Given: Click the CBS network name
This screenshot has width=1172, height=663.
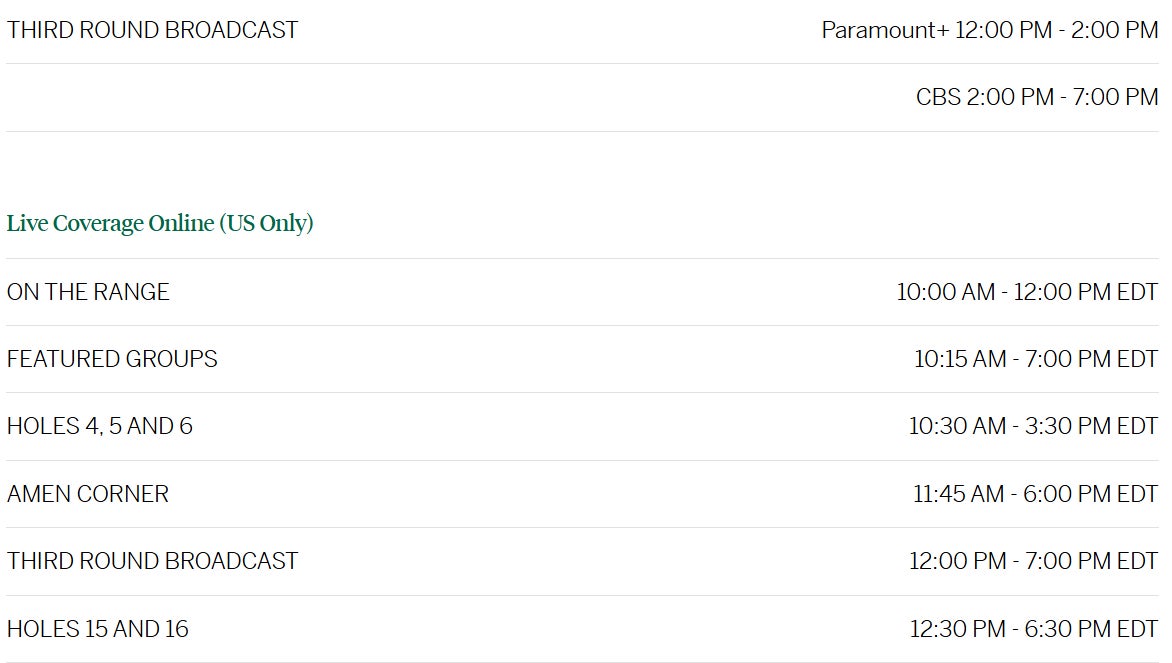Looking at the screenshot, I should [938, 97].
